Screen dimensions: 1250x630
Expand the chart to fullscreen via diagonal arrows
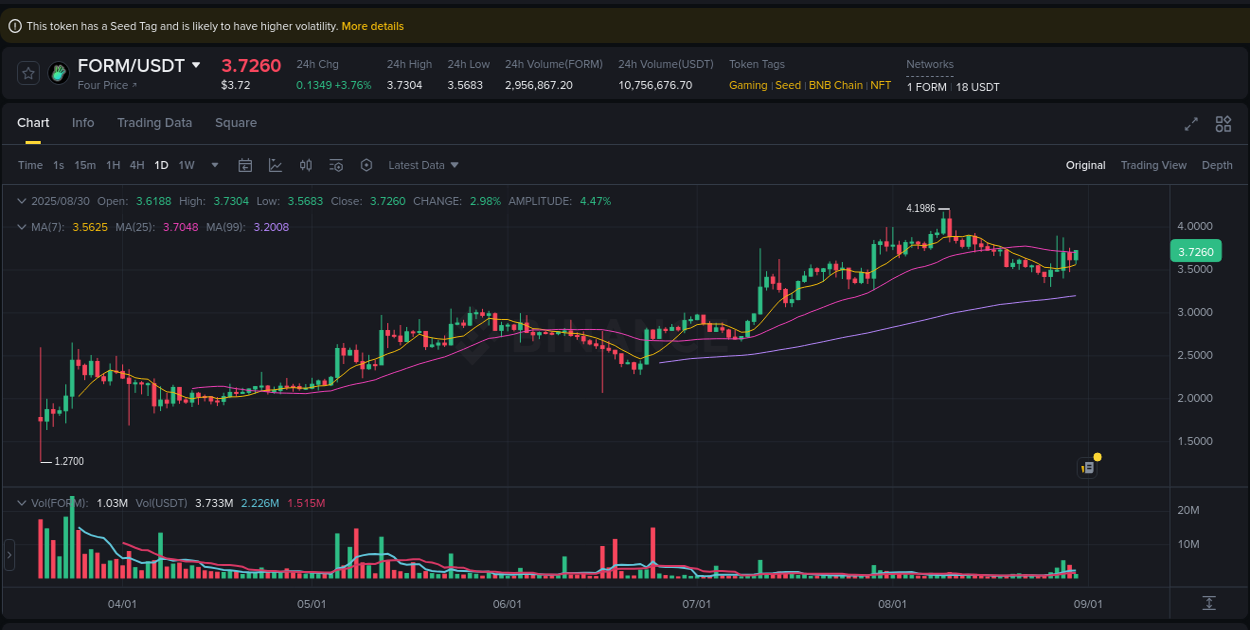click(1190, 124)
